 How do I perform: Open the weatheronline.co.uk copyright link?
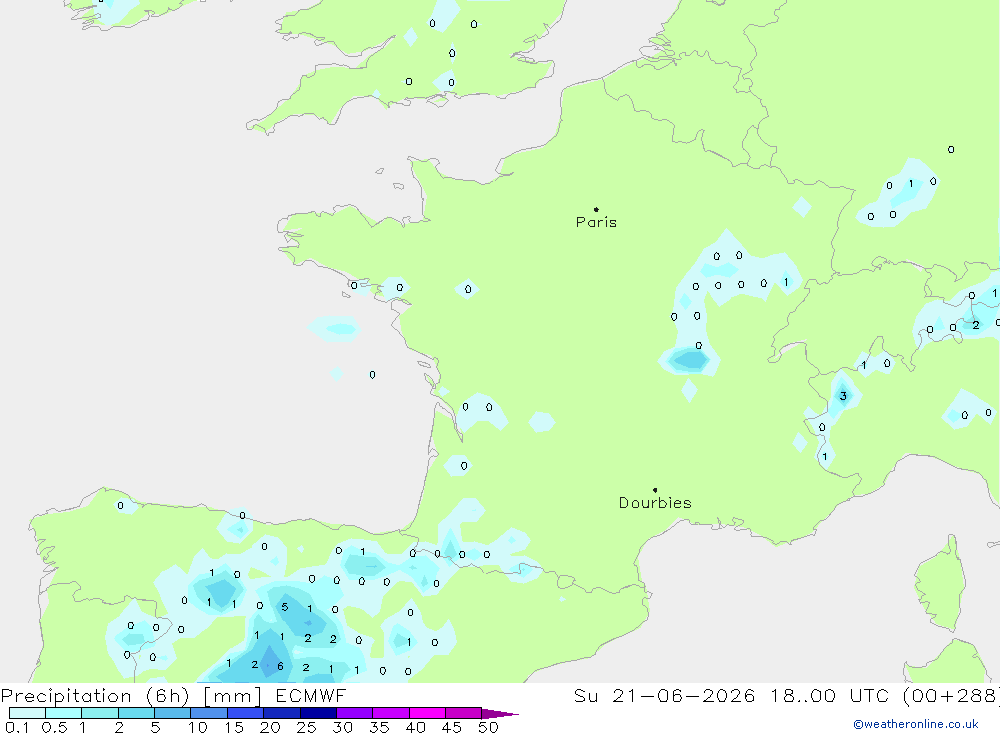[x=916, y=724]
